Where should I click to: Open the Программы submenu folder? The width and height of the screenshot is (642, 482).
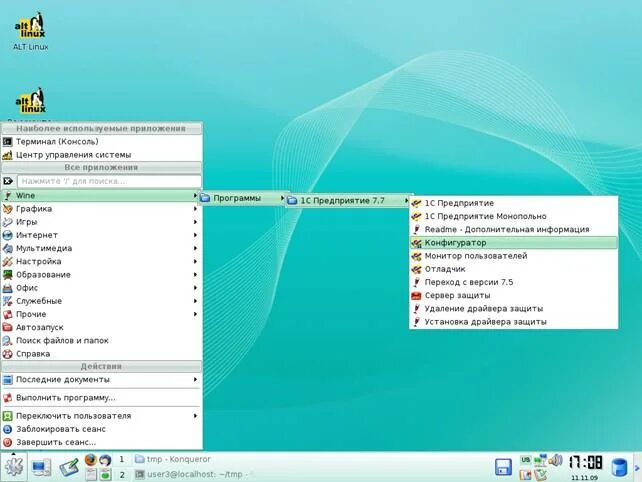click(x=242, y=198)
